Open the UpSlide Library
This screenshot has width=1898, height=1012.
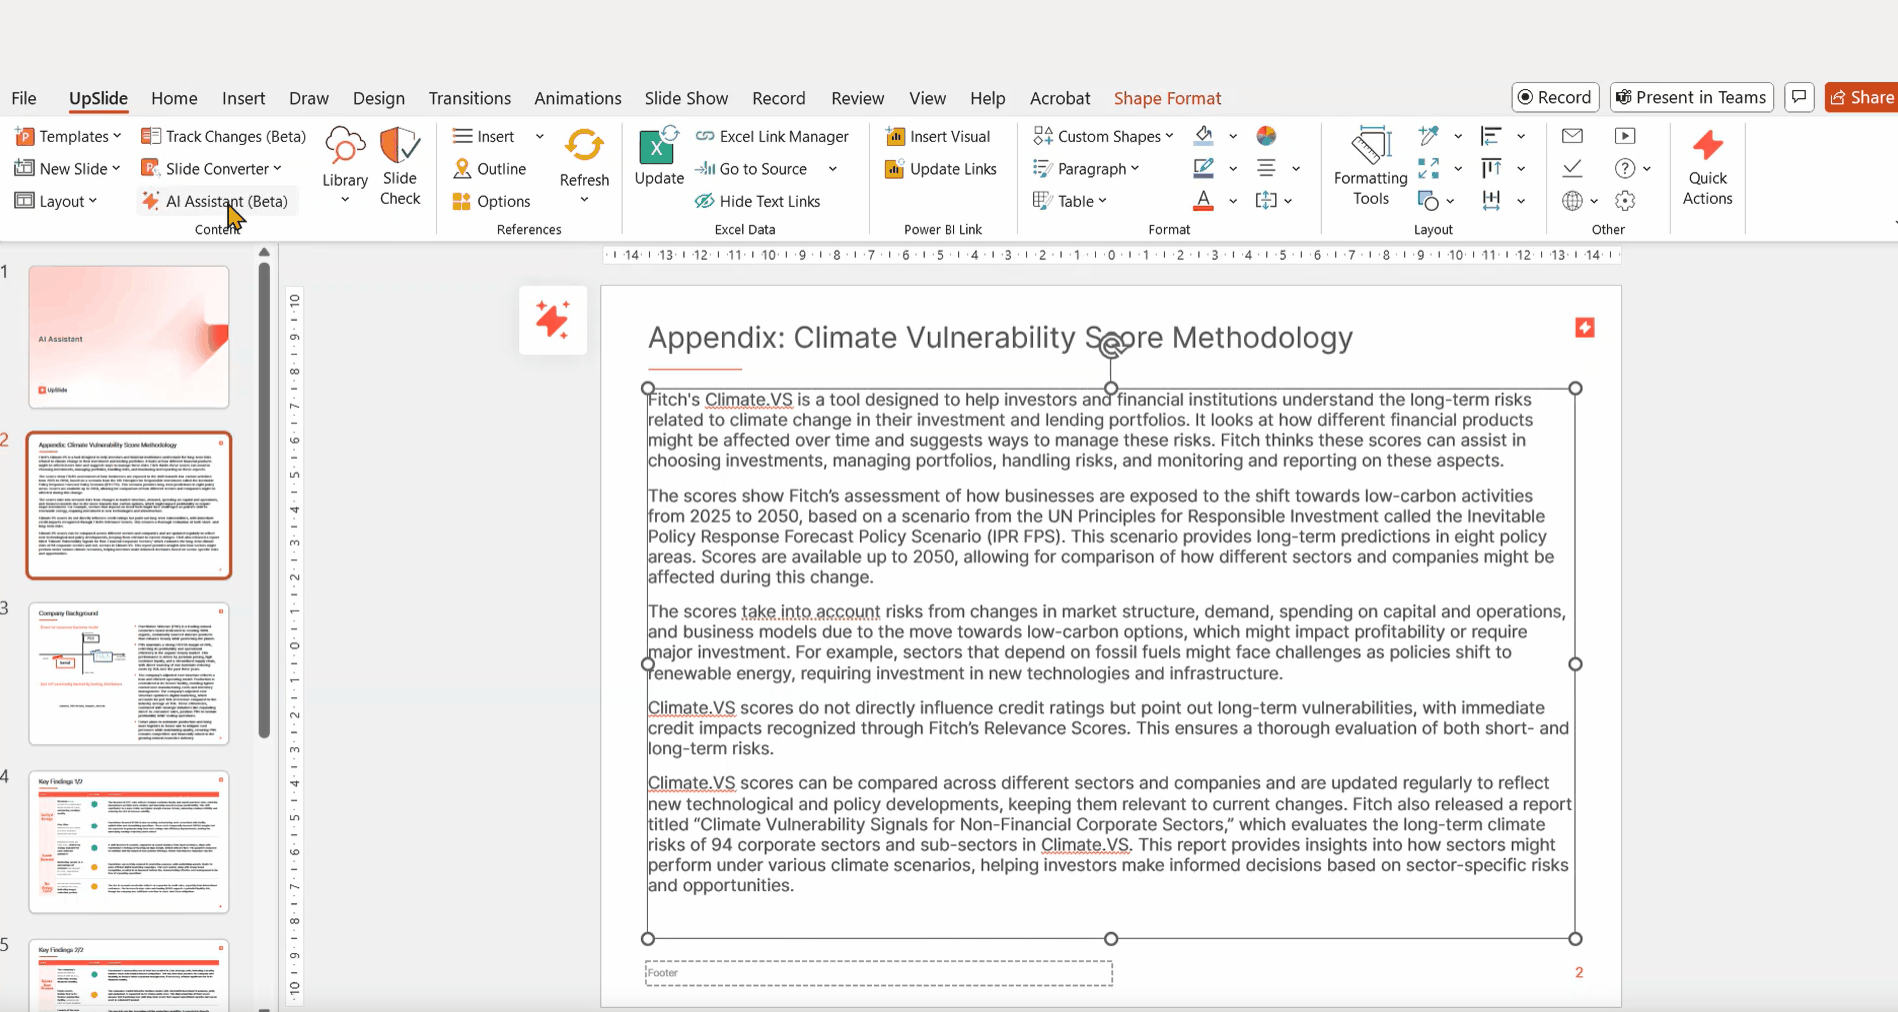[345, 156]
